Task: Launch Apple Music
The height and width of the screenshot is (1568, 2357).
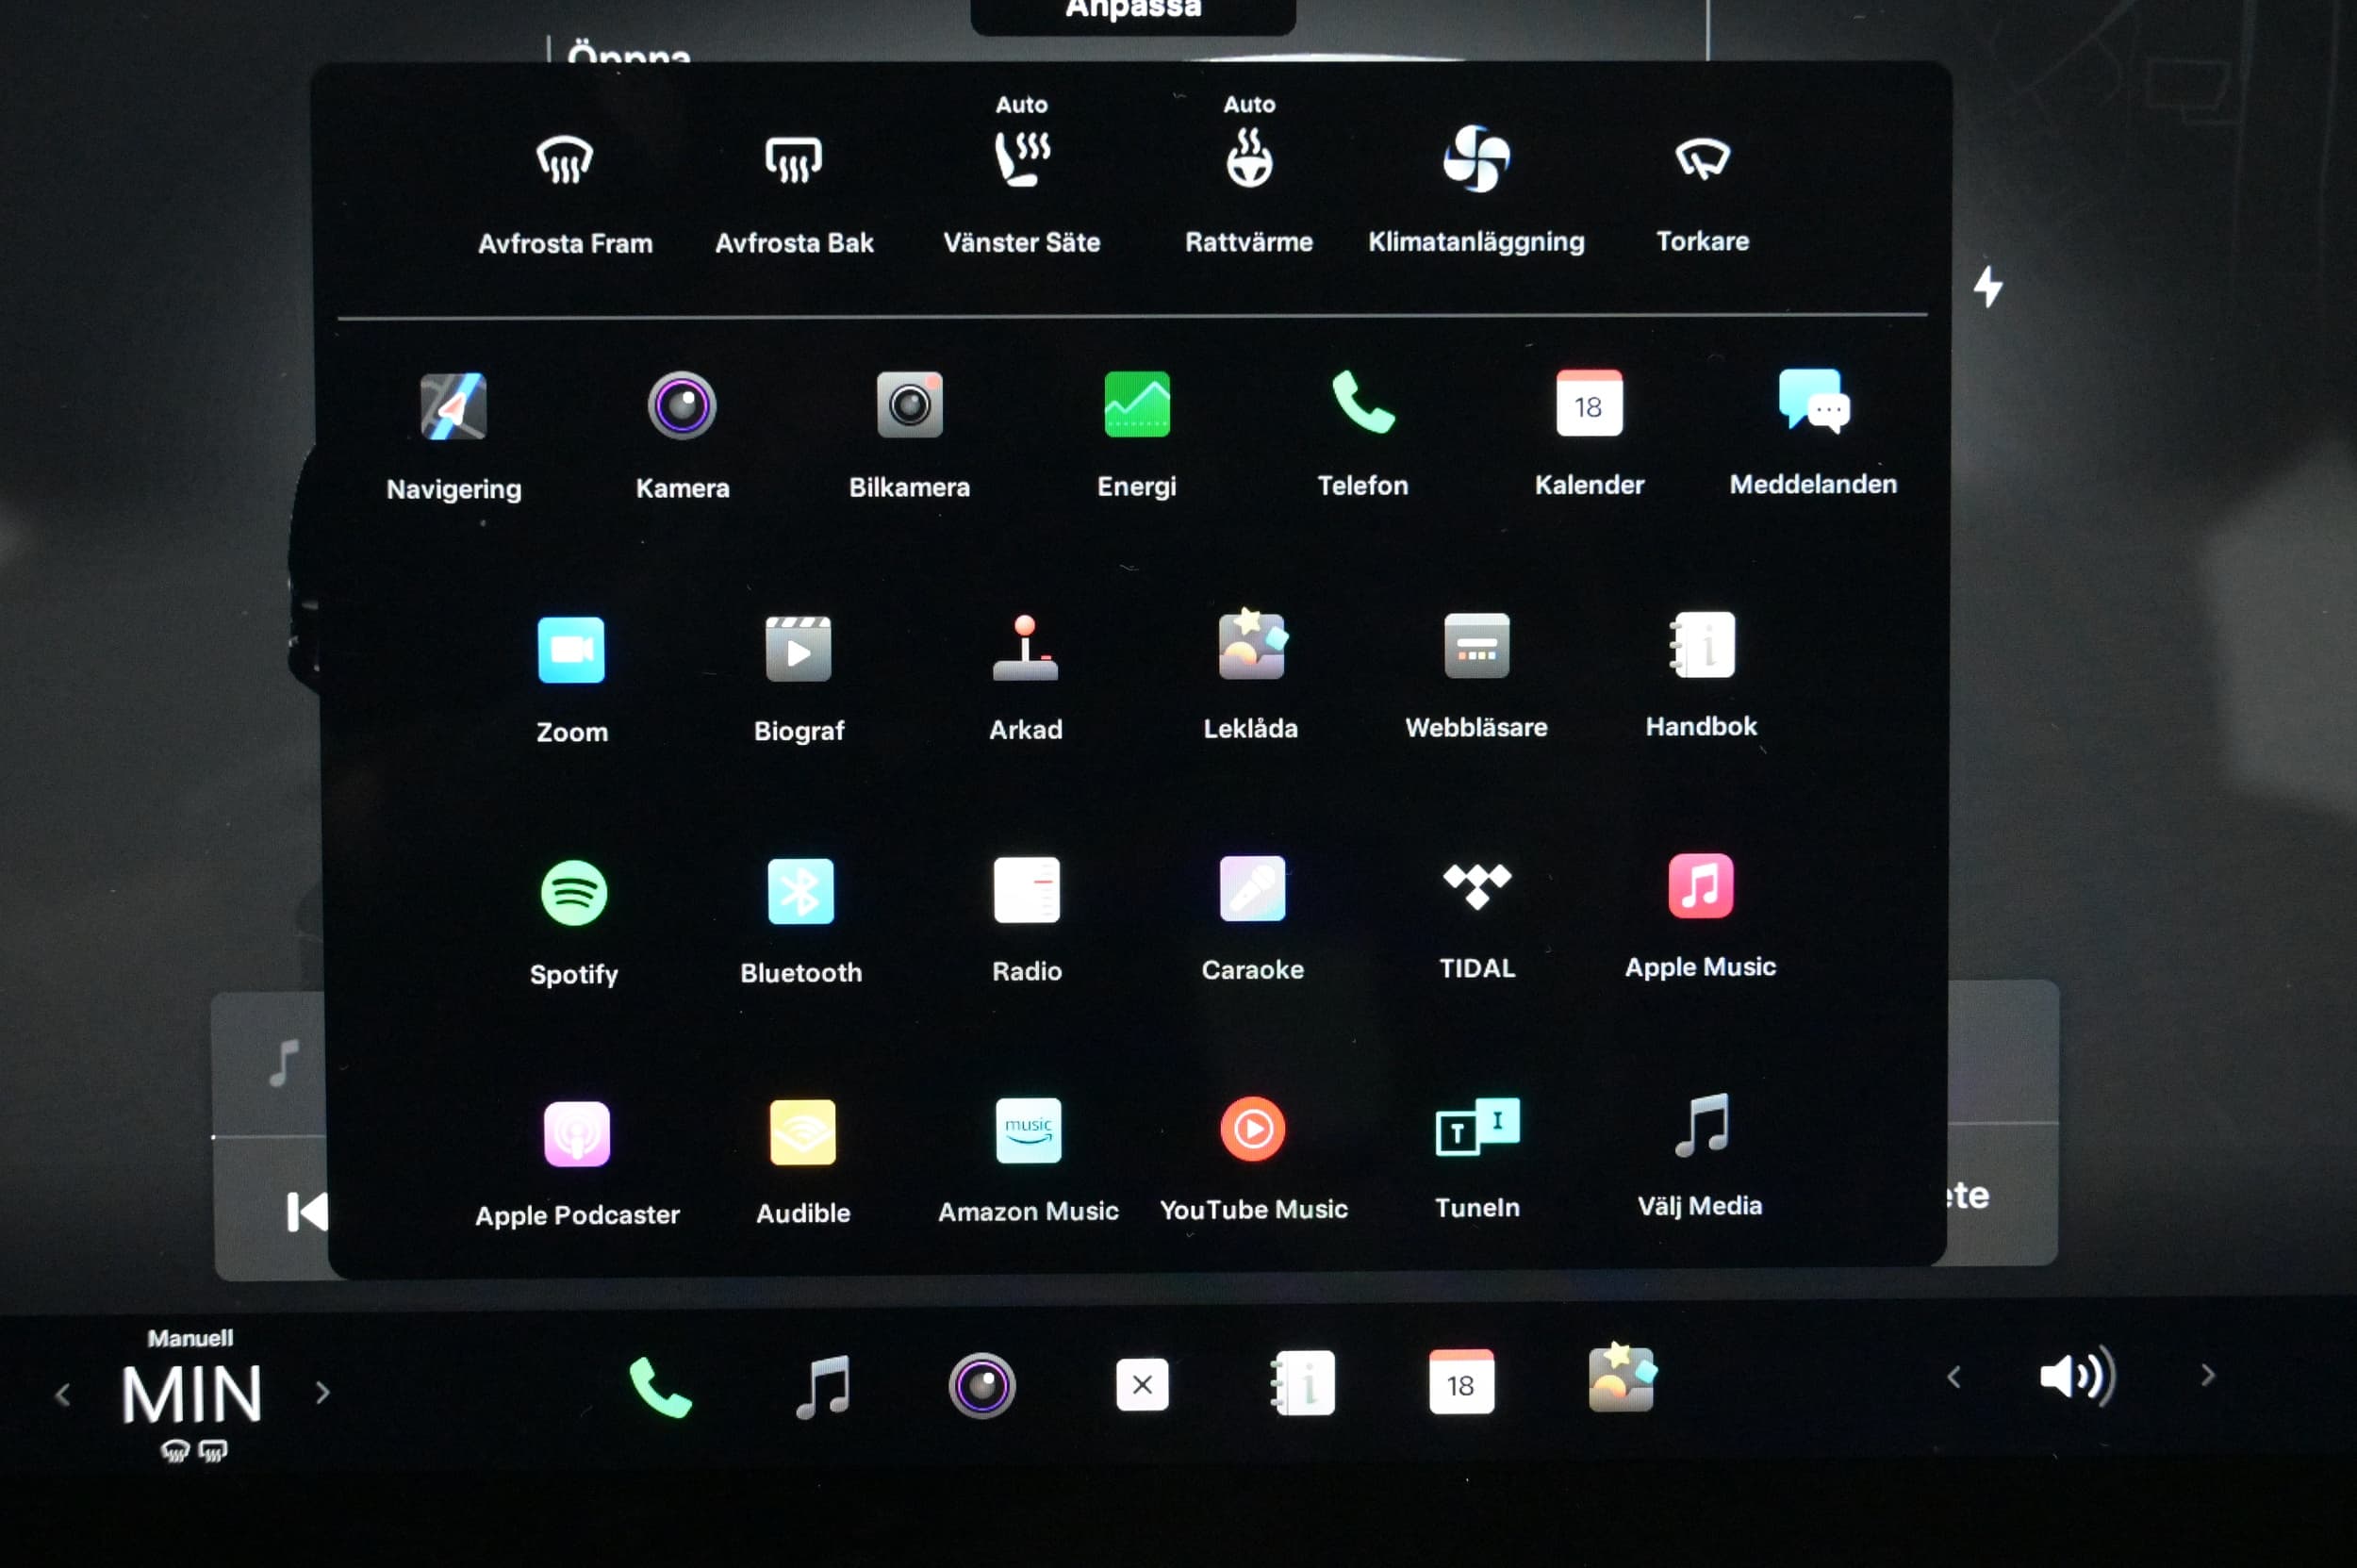Action: tap(1701, 885)
